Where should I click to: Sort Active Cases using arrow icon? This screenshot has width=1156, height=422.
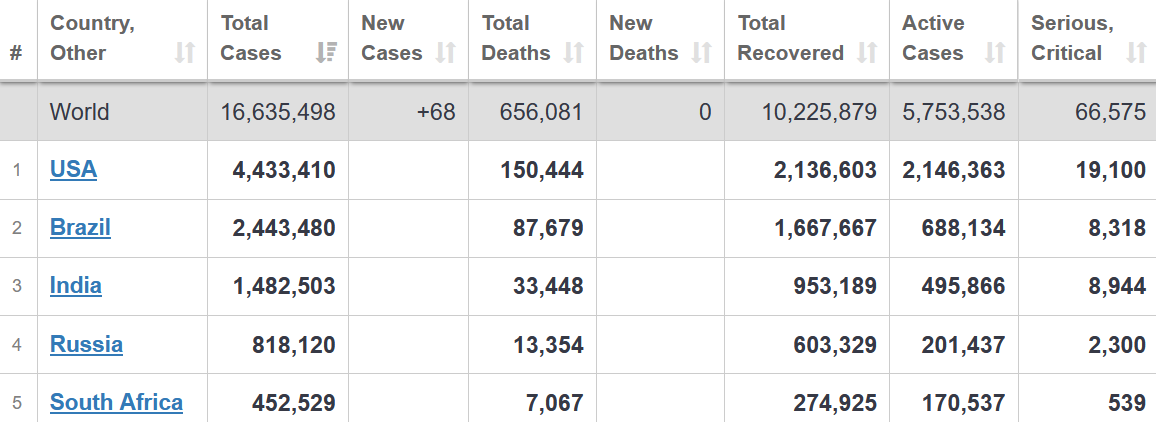pyautogui.click(x=995, y=53)
